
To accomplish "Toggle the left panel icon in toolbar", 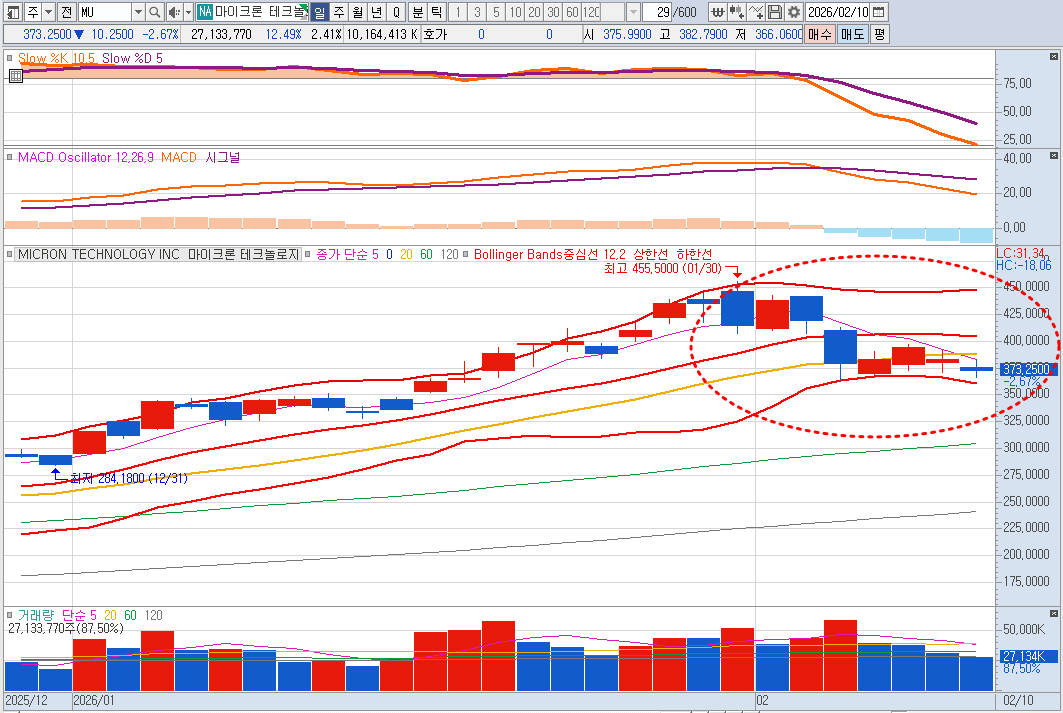I will point(12,12).
